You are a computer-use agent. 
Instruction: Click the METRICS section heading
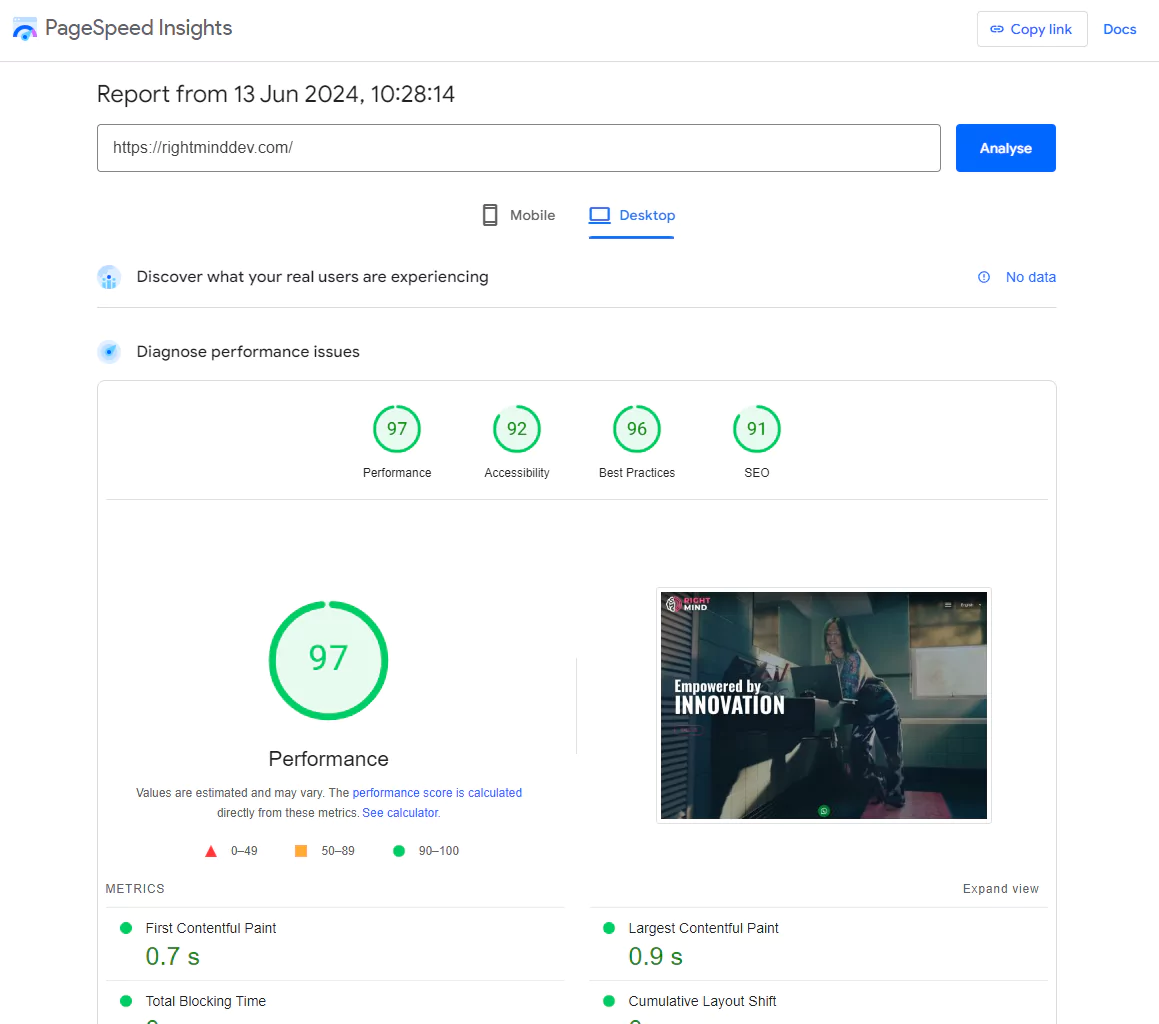click(x=135, y=889)
